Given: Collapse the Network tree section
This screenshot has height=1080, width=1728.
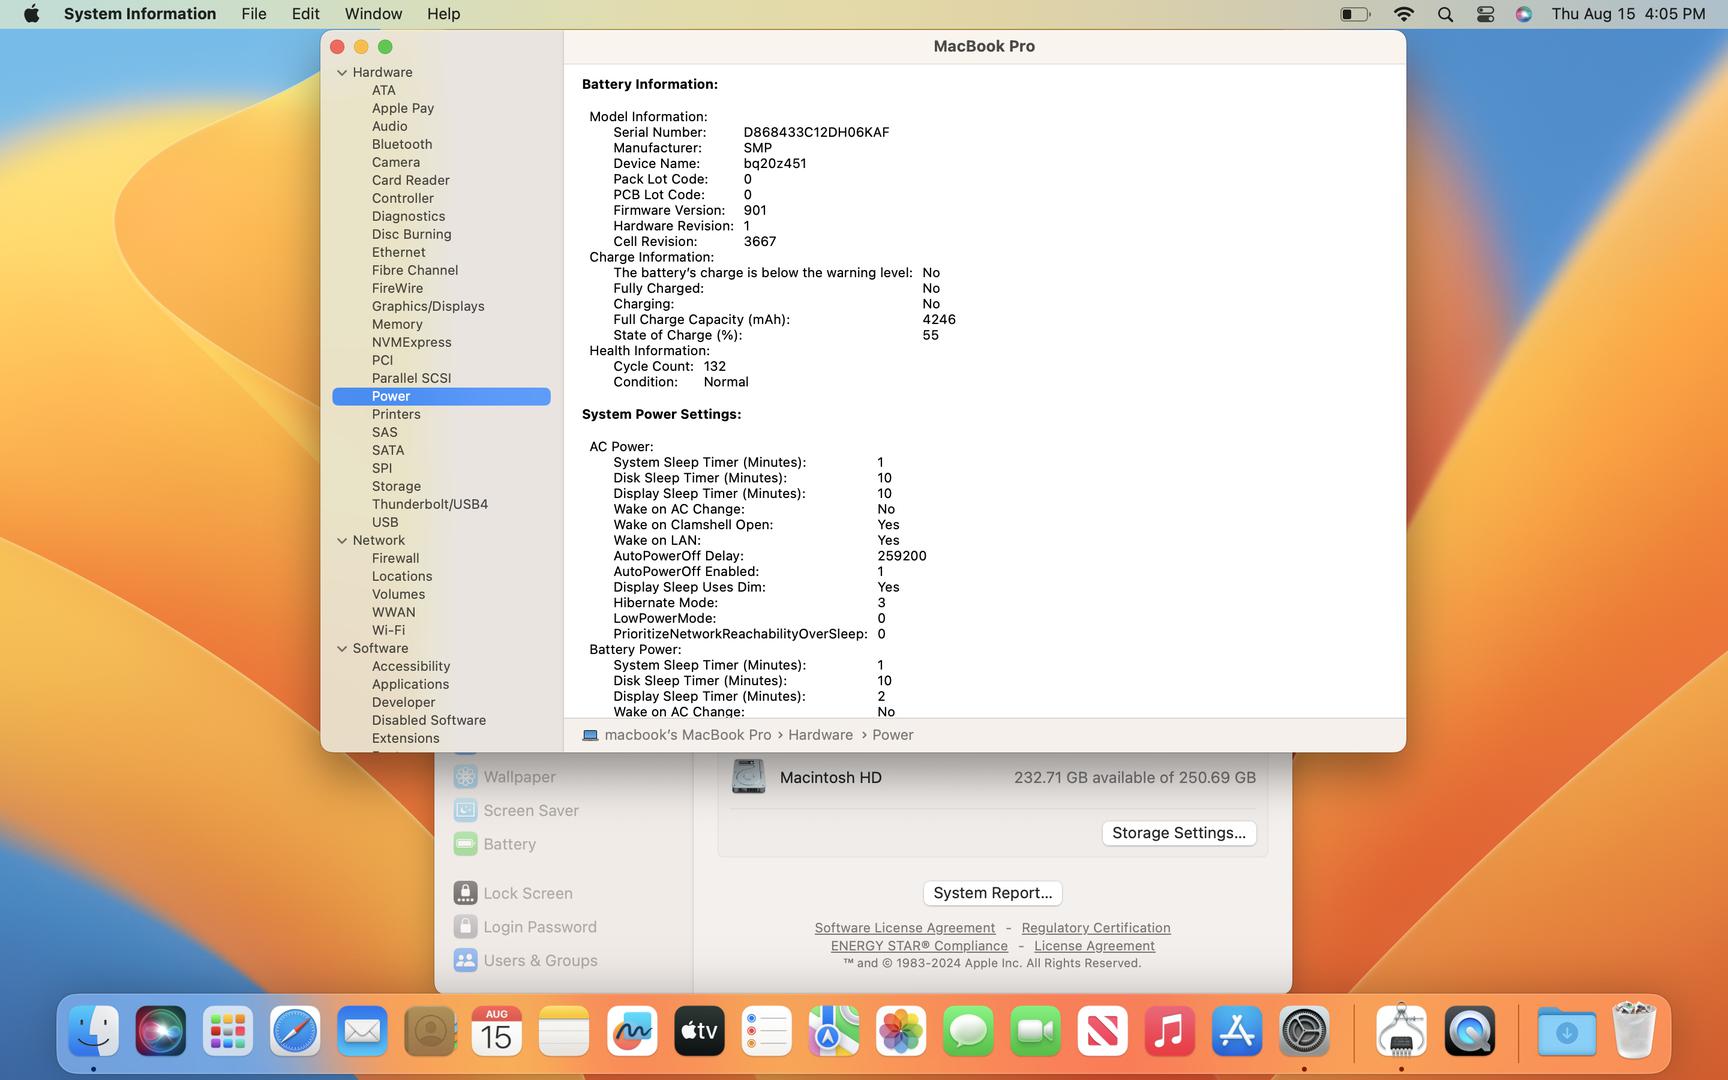Looking at the screenshot, I should (x=342, y=541).
